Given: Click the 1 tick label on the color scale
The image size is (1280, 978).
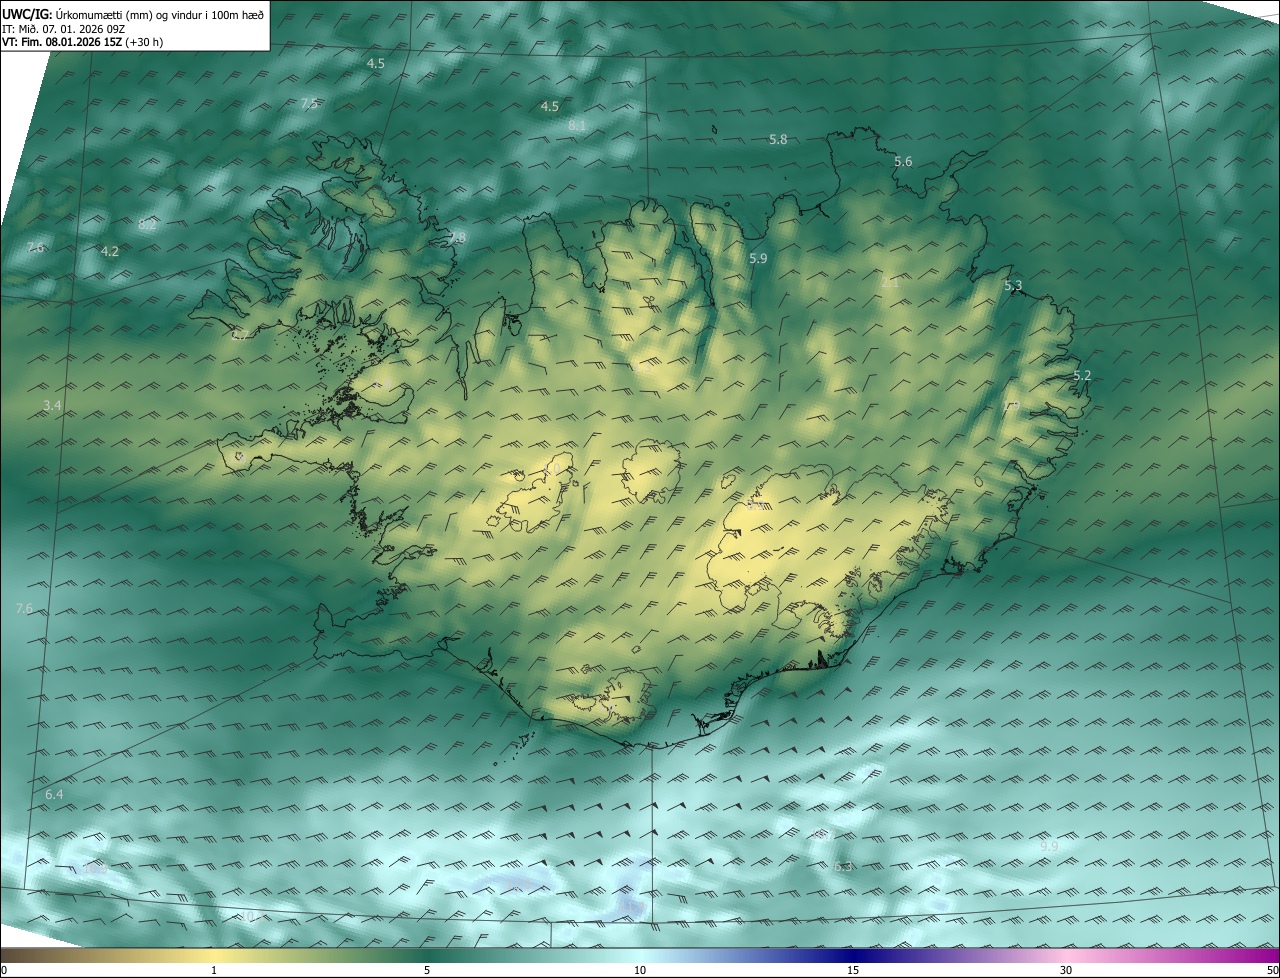Looking at the screenshot, I should point(214,970).
